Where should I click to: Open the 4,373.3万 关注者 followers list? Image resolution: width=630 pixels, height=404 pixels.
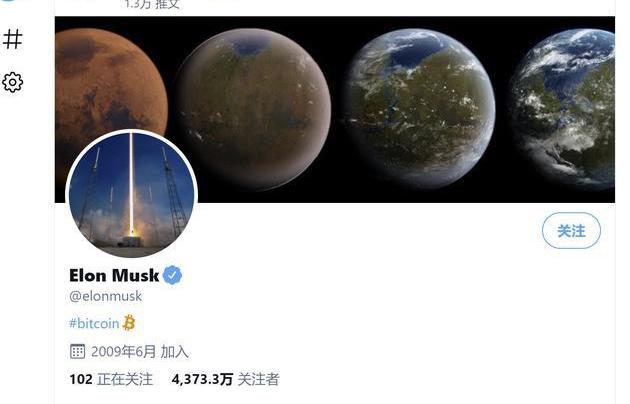pos(225,379)
